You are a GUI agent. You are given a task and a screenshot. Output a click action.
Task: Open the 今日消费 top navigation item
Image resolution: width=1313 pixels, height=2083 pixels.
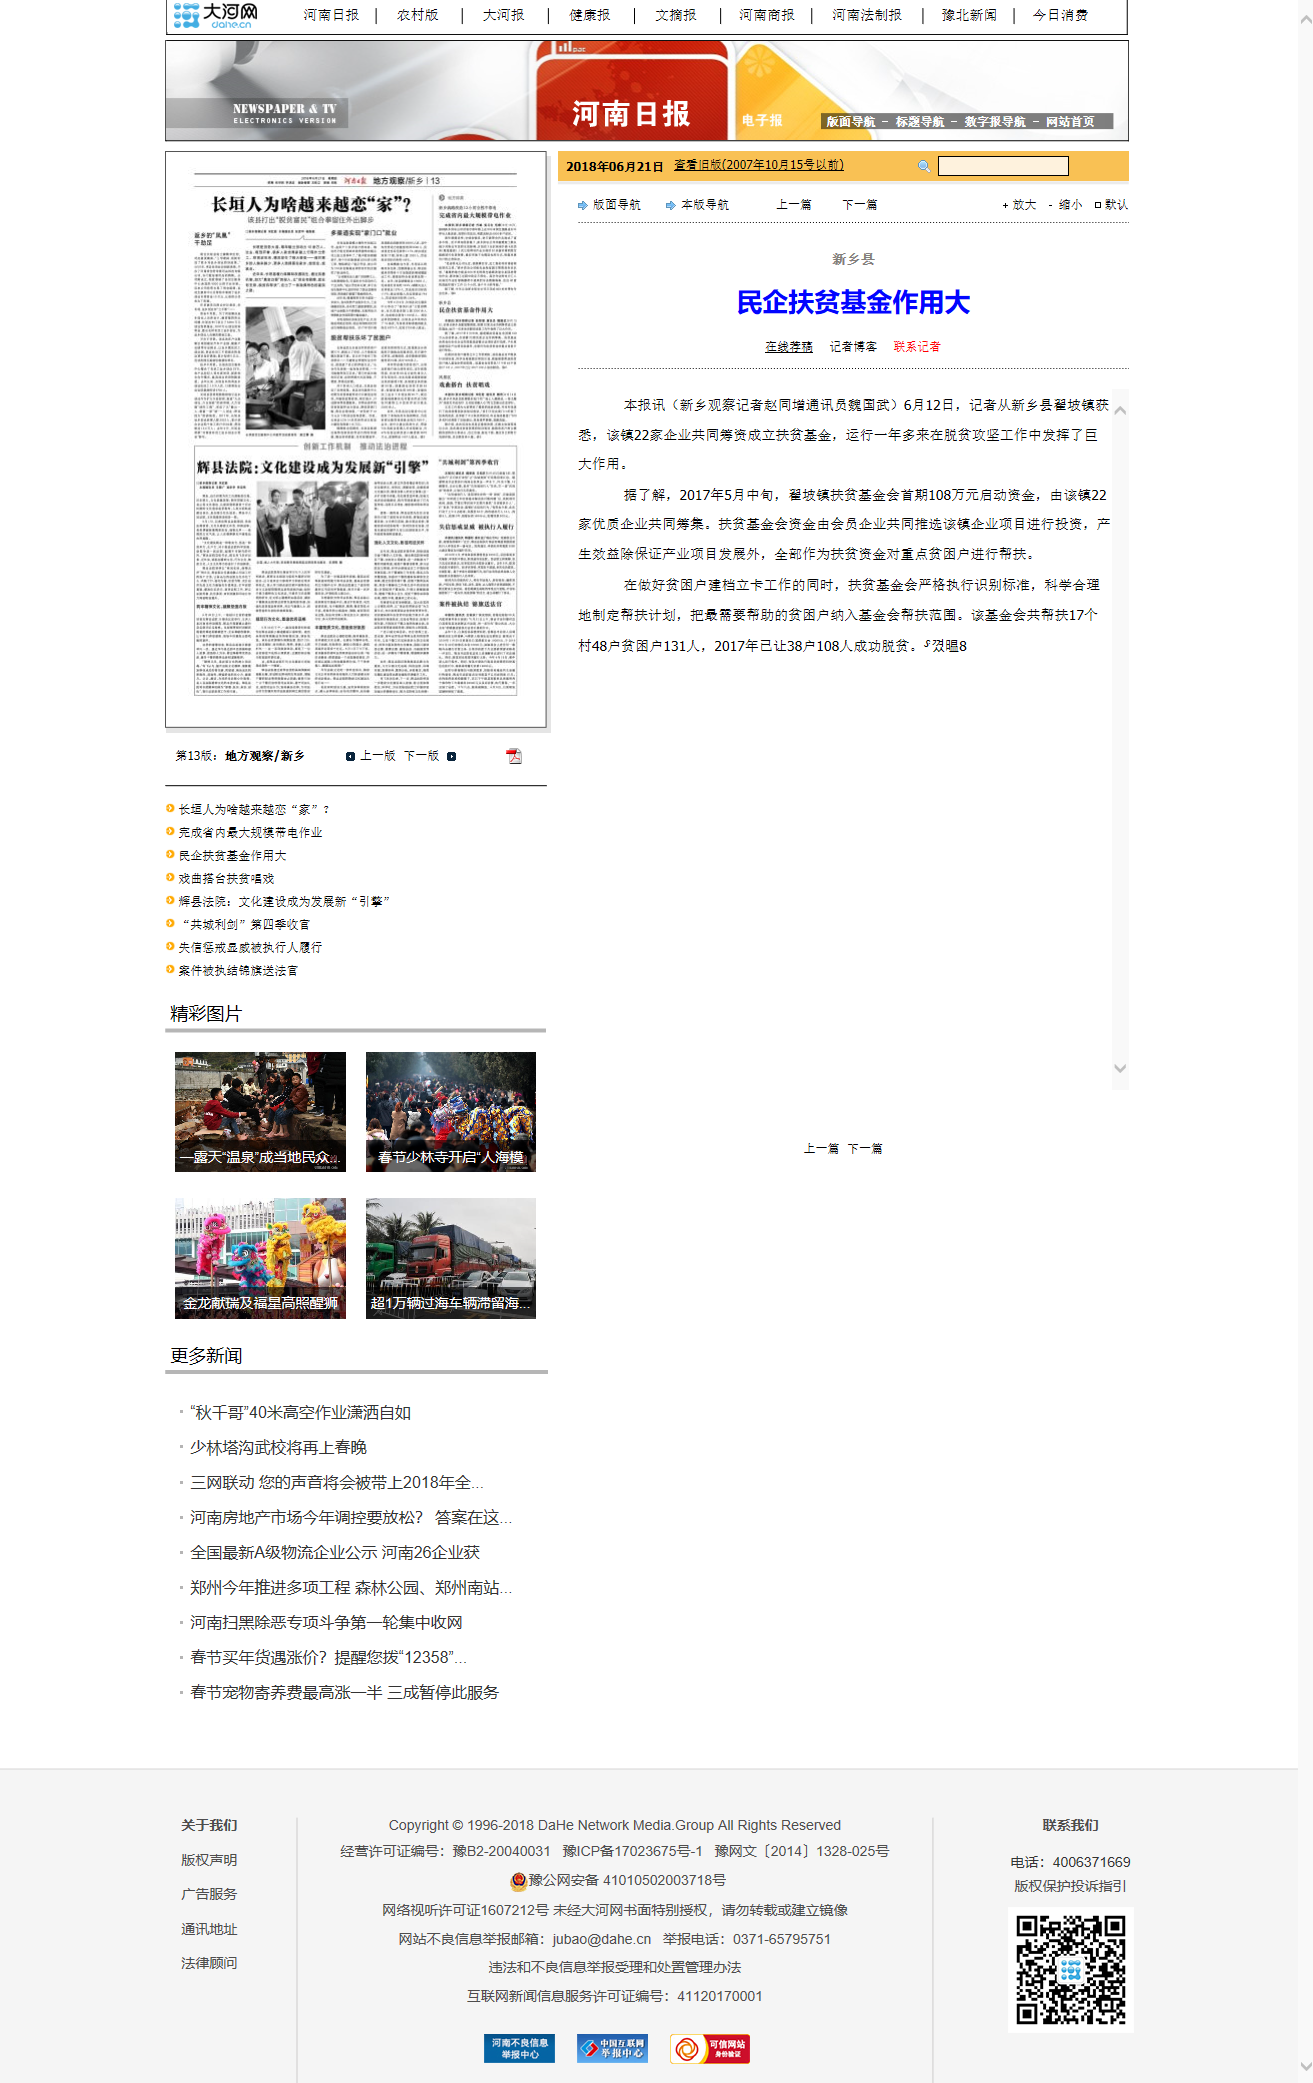pos(1060,15)
